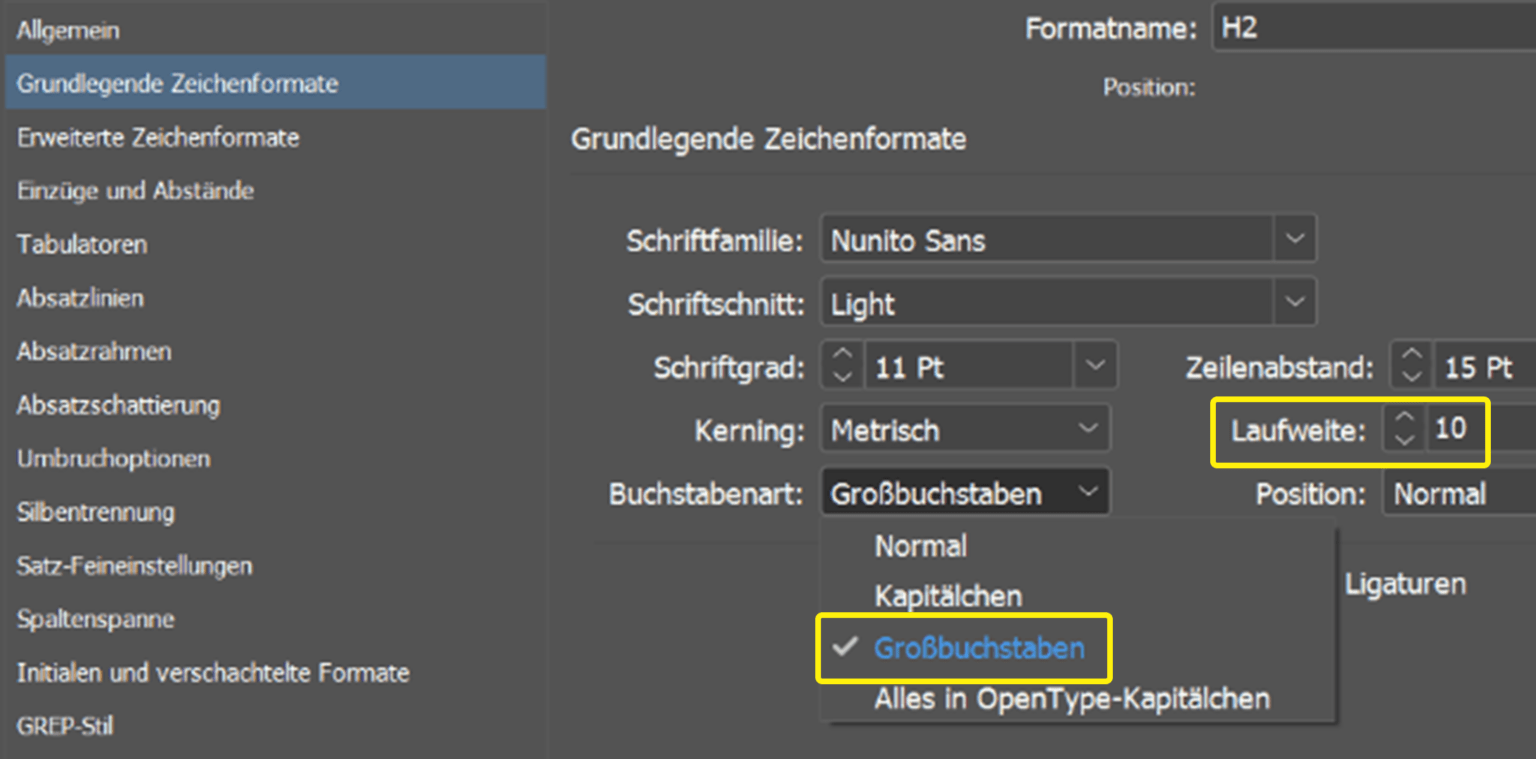The width and height of the screenshot is (1536, 759).
Task: Select Spaltenspanne in the sidebar
Action: [95, 619]
